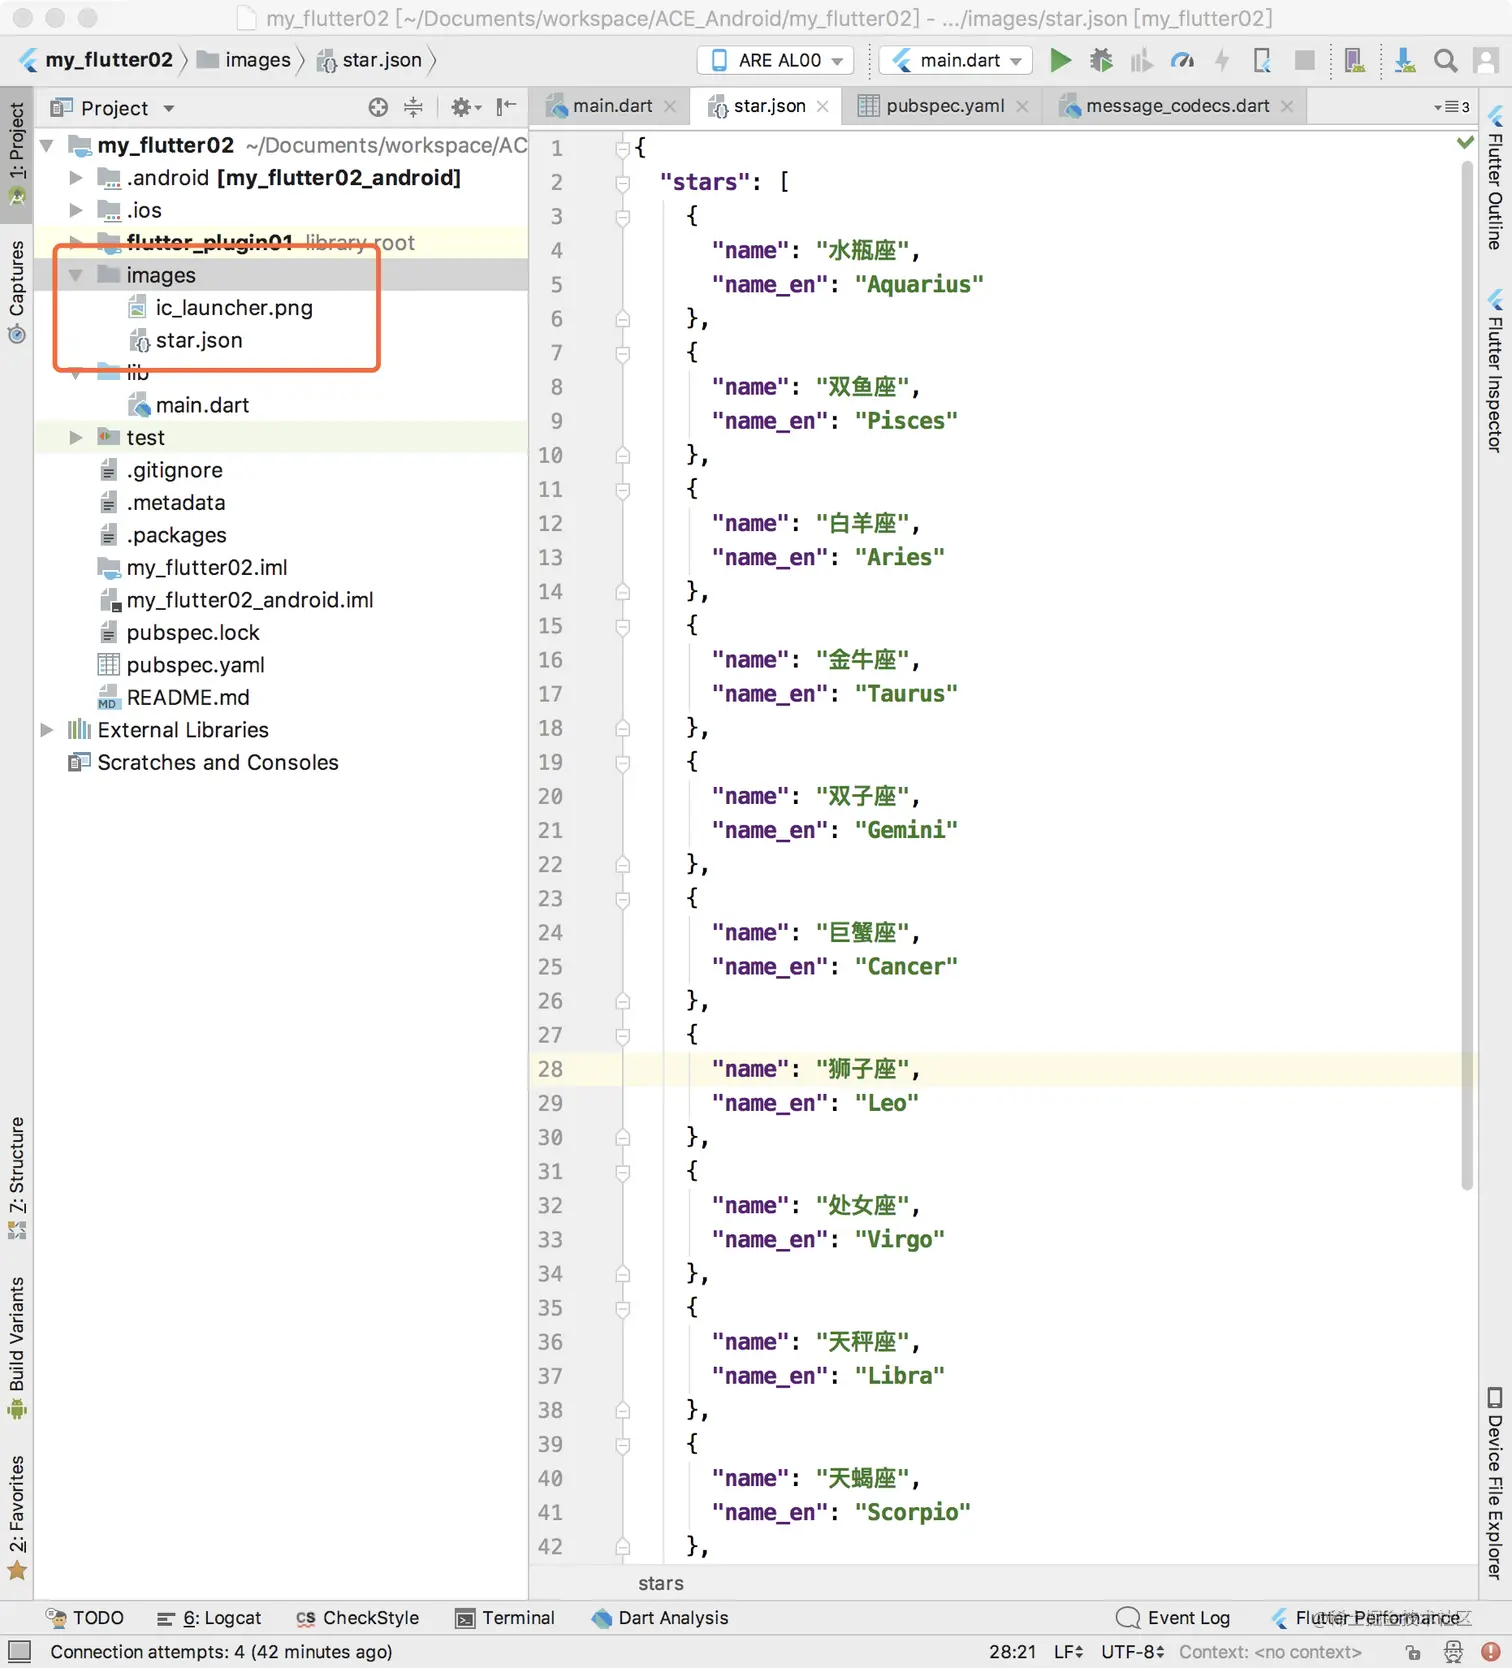Start debugging with the bug icon
This screenshot has height=1668, width=1512.
[x=1101, y=60]
